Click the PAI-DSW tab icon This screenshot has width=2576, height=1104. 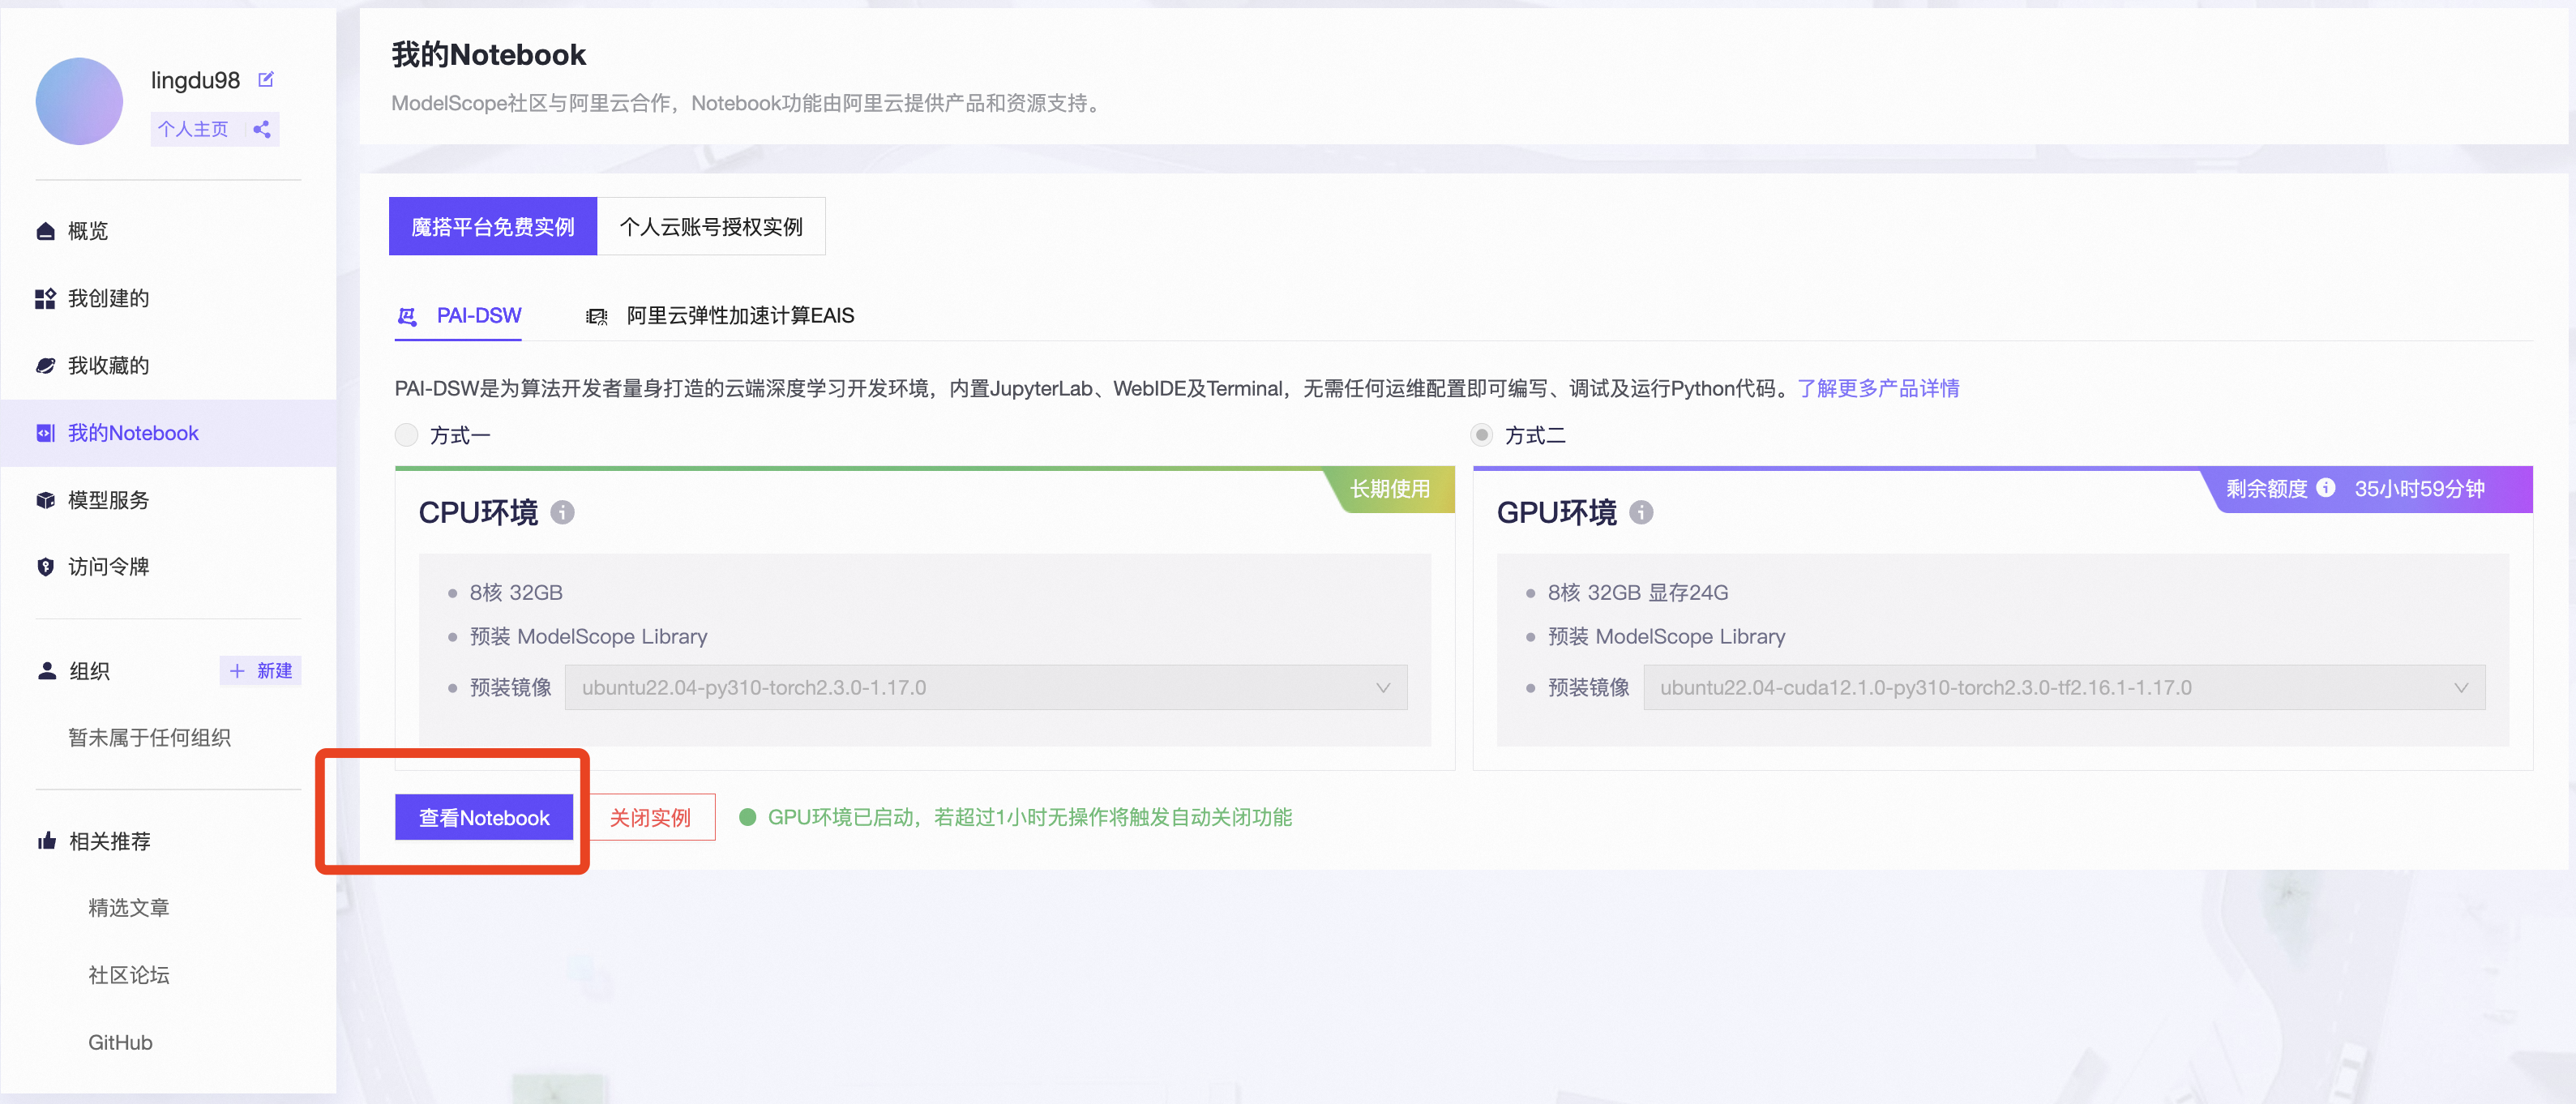click(x=407, y=316)
